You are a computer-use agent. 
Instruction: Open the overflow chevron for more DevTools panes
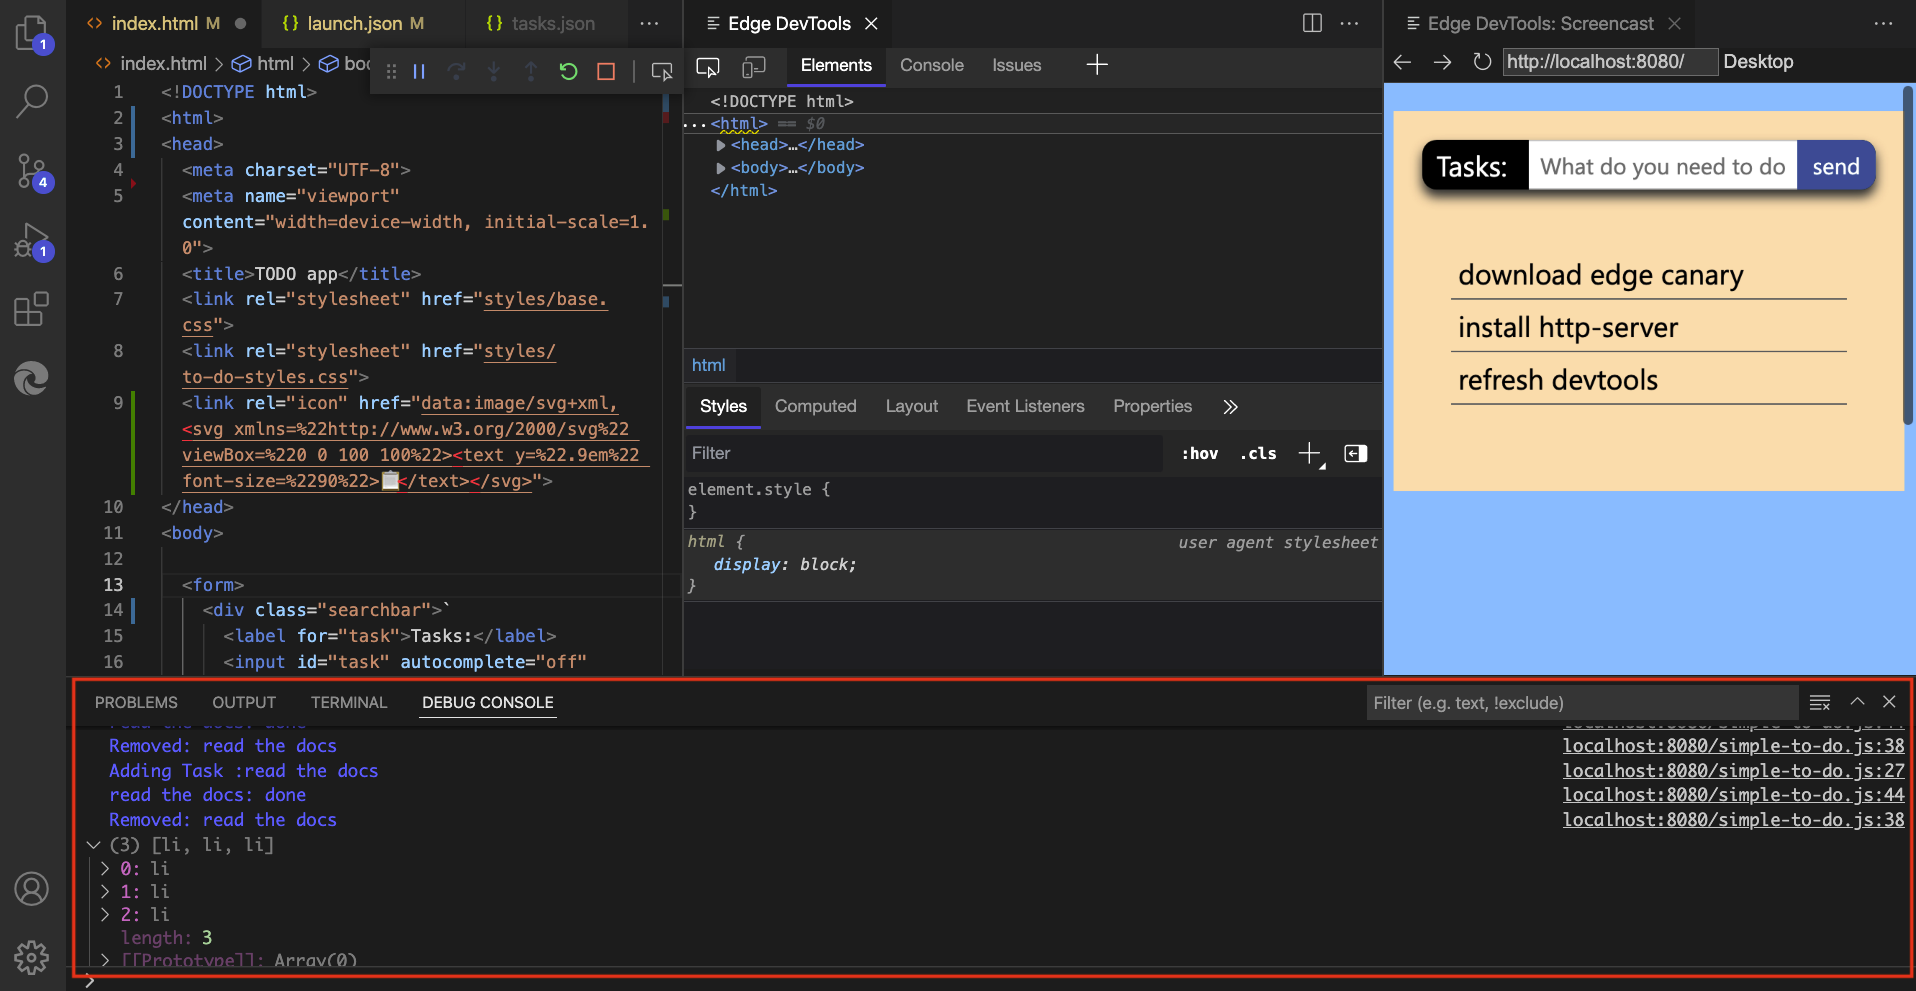pyautogui.click(x=1229, y=407)
